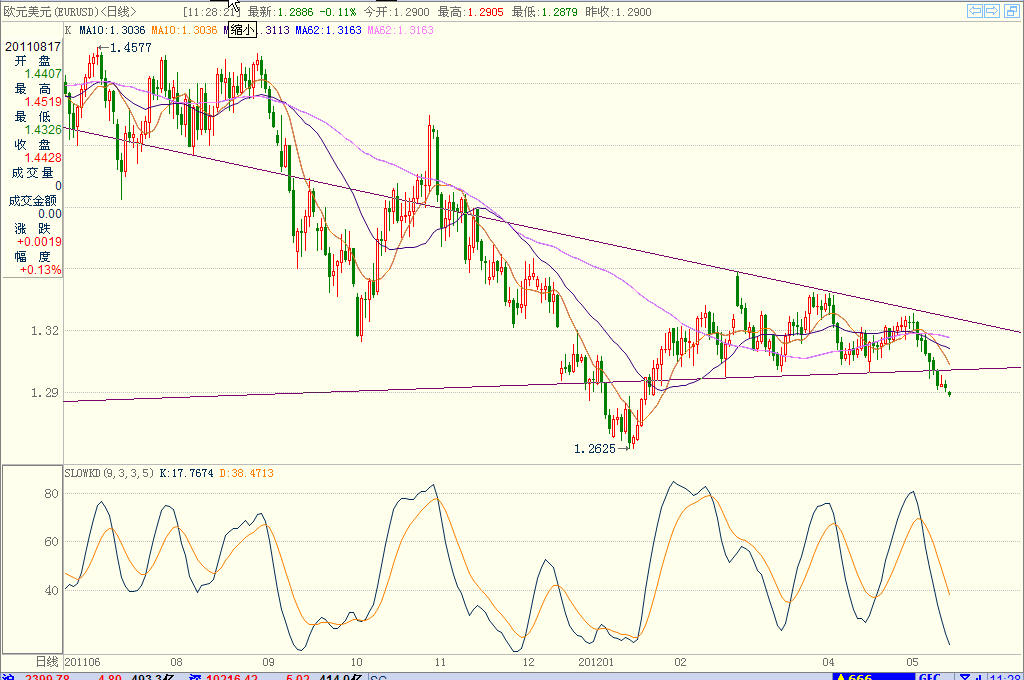Select the pink MA62:1.3163 indicator label

pyautogui.click(x=400, y=30)
